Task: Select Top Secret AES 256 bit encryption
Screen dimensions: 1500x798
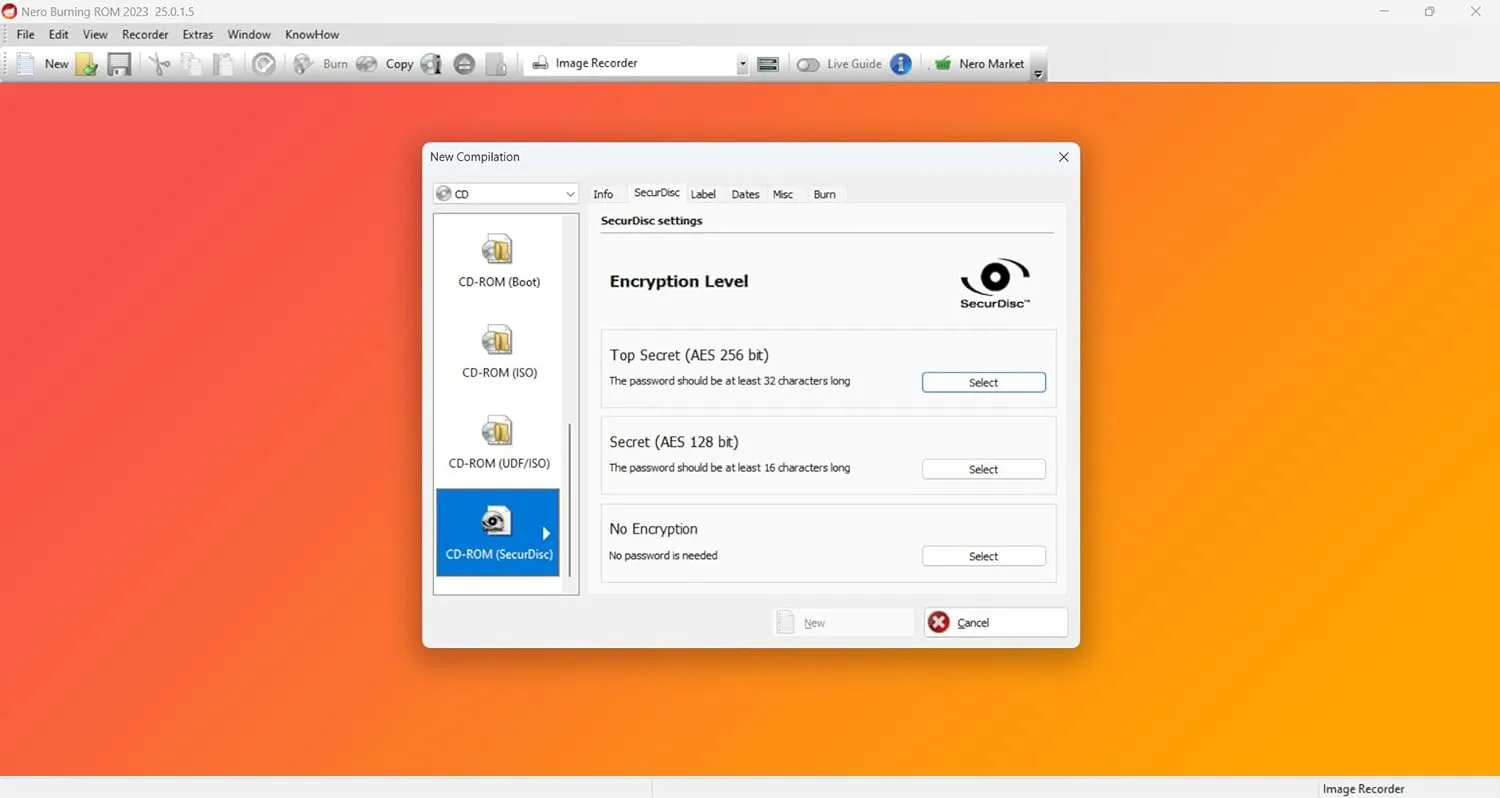Action: (x=983, y=381)
